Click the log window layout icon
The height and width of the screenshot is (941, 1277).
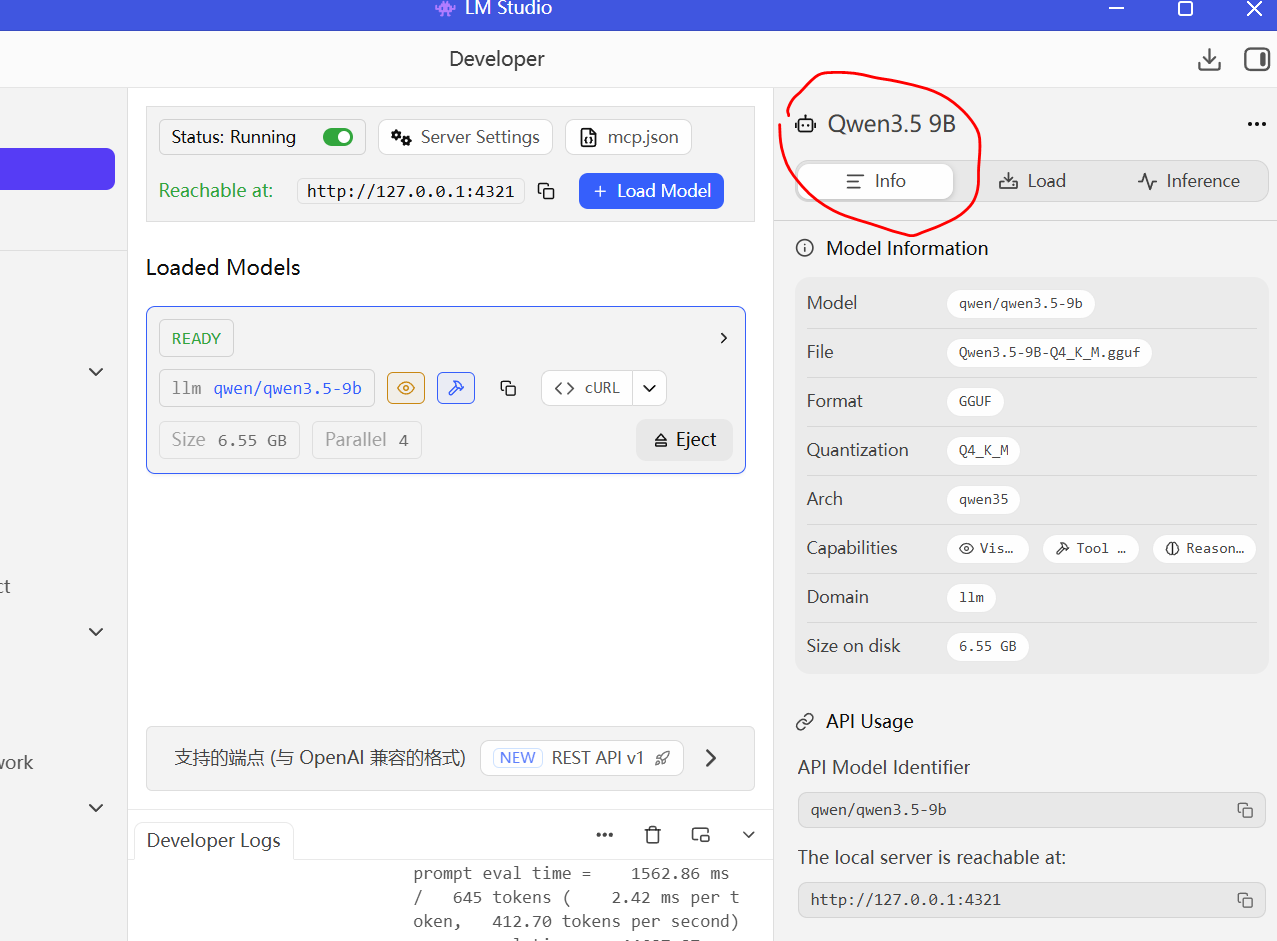click(x=701, y=835)
